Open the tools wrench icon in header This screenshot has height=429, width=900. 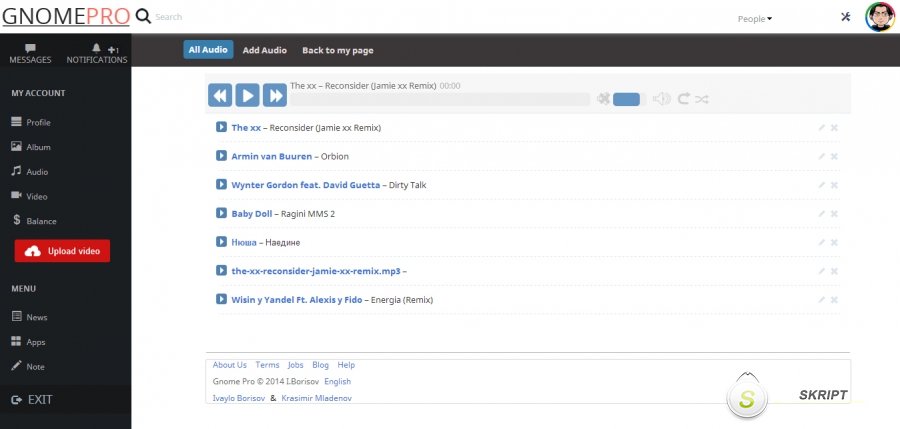click(845, 17)
